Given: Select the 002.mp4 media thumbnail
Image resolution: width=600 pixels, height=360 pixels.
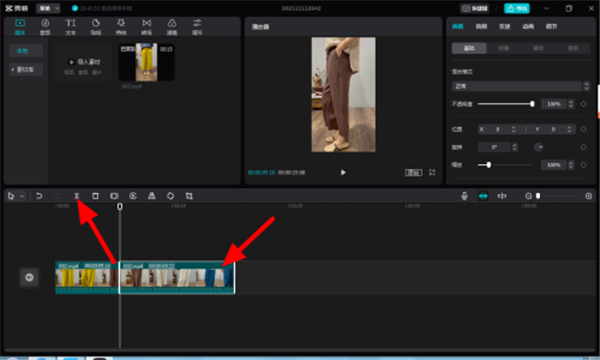Looking at the screenshot, I should click(147, 62).
